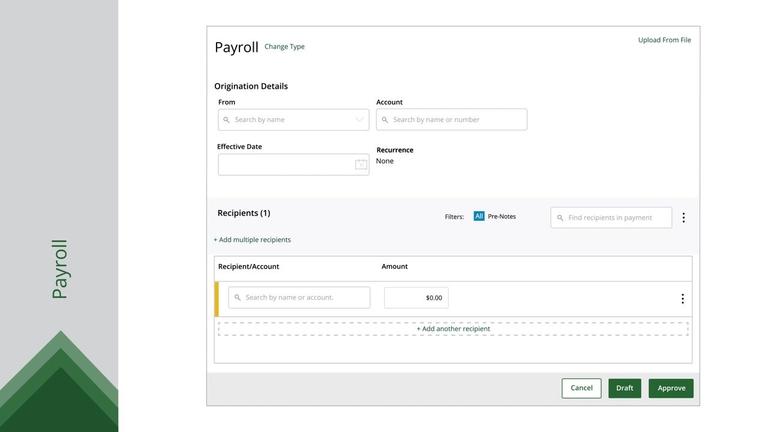Click Upload From File
Screen dimensions: 768x432
(664, 40)
